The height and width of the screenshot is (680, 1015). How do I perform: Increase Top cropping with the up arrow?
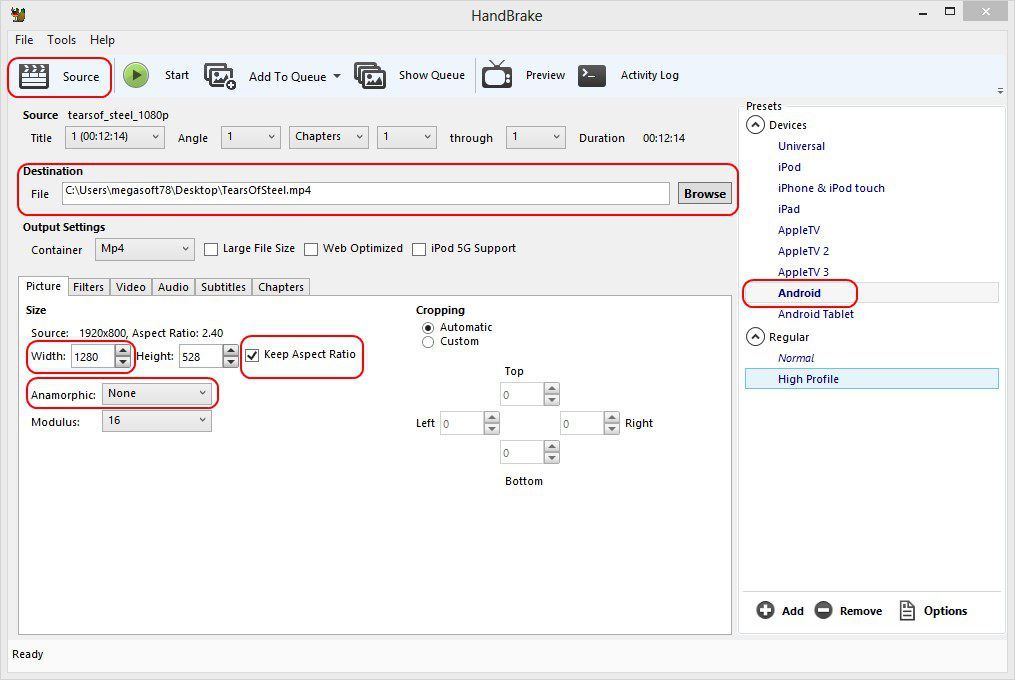click(x=552, y=389)
